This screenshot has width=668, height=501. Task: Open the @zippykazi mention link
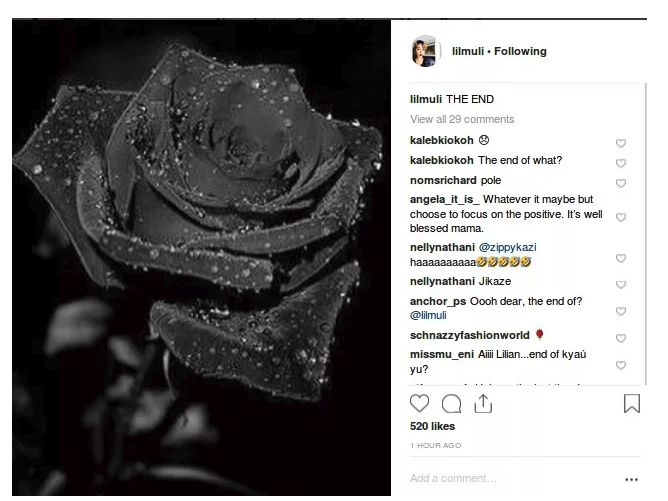click(x=507, y=247)
